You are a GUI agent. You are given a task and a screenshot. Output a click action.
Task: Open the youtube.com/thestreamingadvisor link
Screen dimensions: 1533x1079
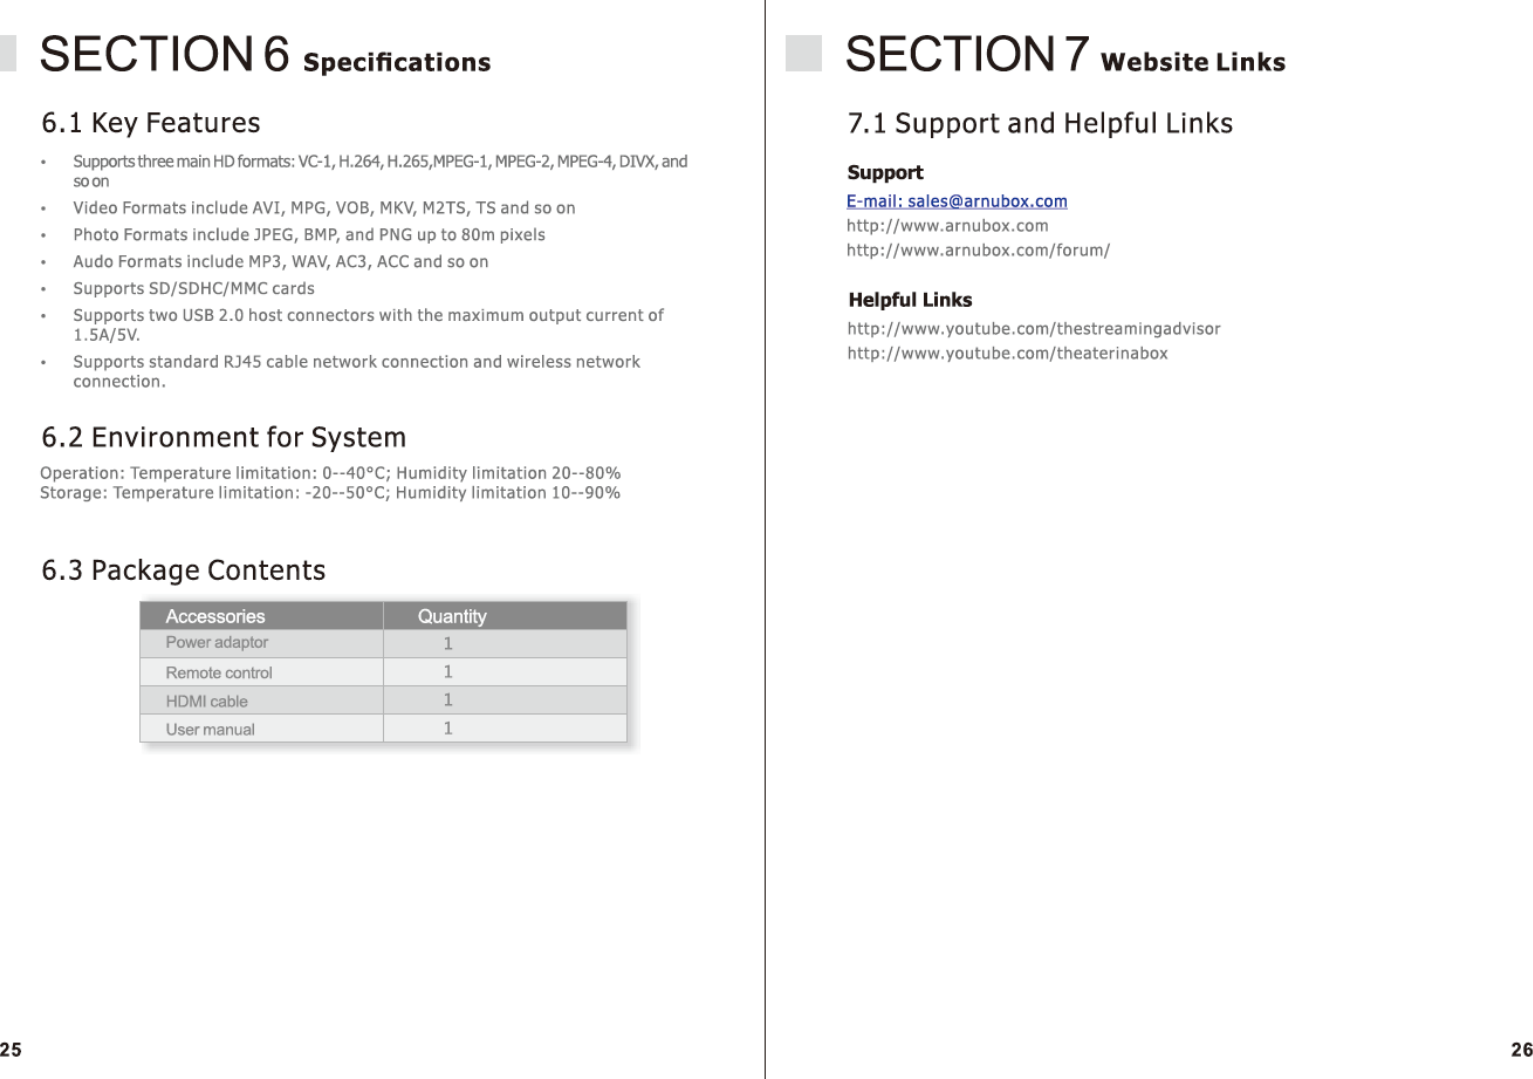pyautogui.click(x=1033, y=329)
